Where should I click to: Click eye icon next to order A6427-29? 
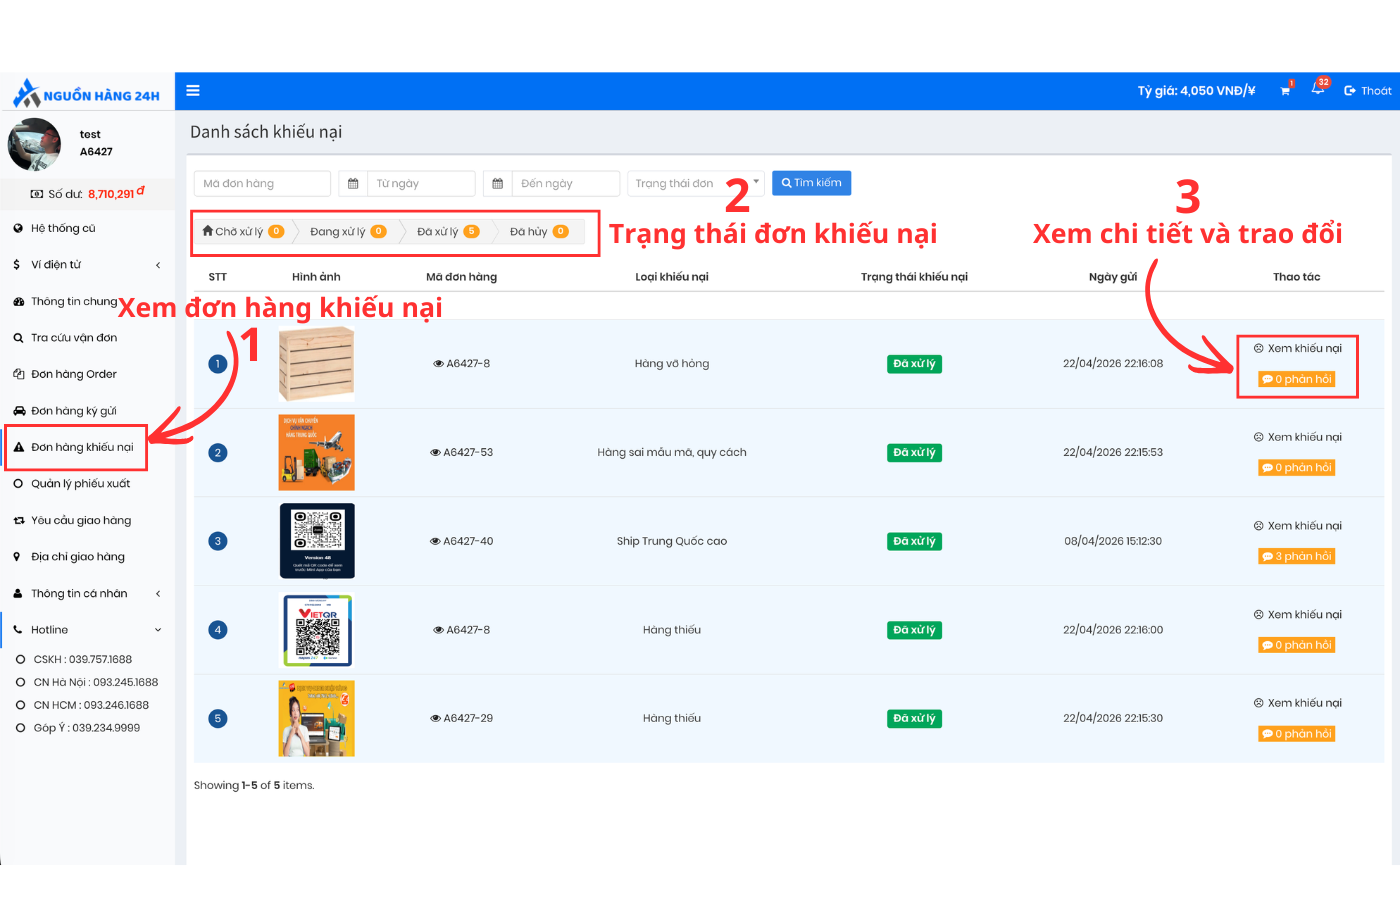coord(436,719)
